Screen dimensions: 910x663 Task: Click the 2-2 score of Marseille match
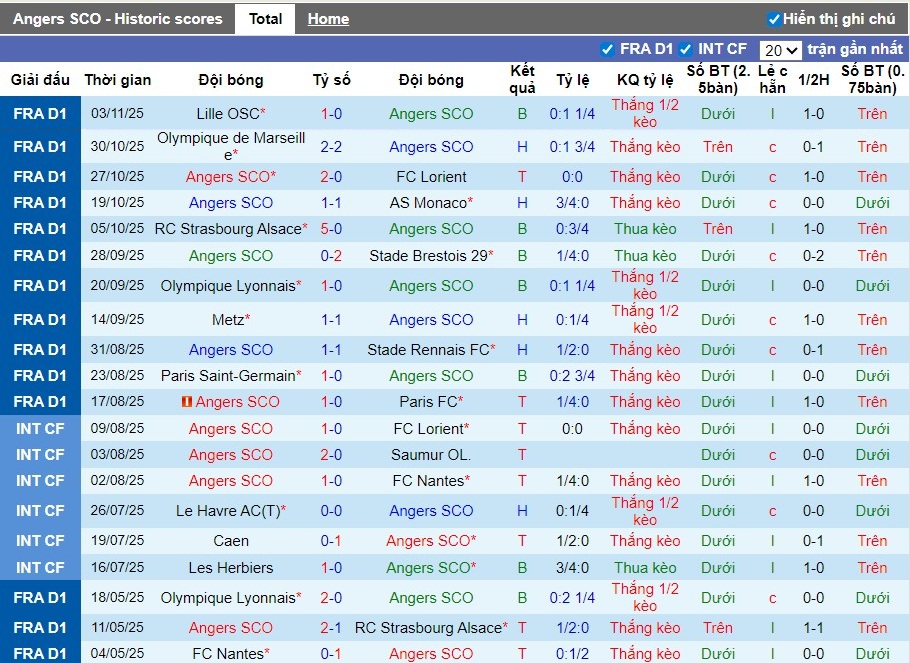[331, 147]
